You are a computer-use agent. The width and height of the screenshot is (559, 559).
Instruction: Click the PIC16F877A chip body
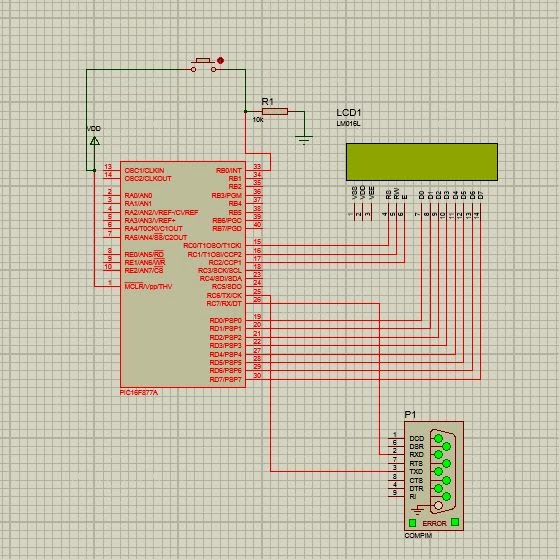coord(183,275)
